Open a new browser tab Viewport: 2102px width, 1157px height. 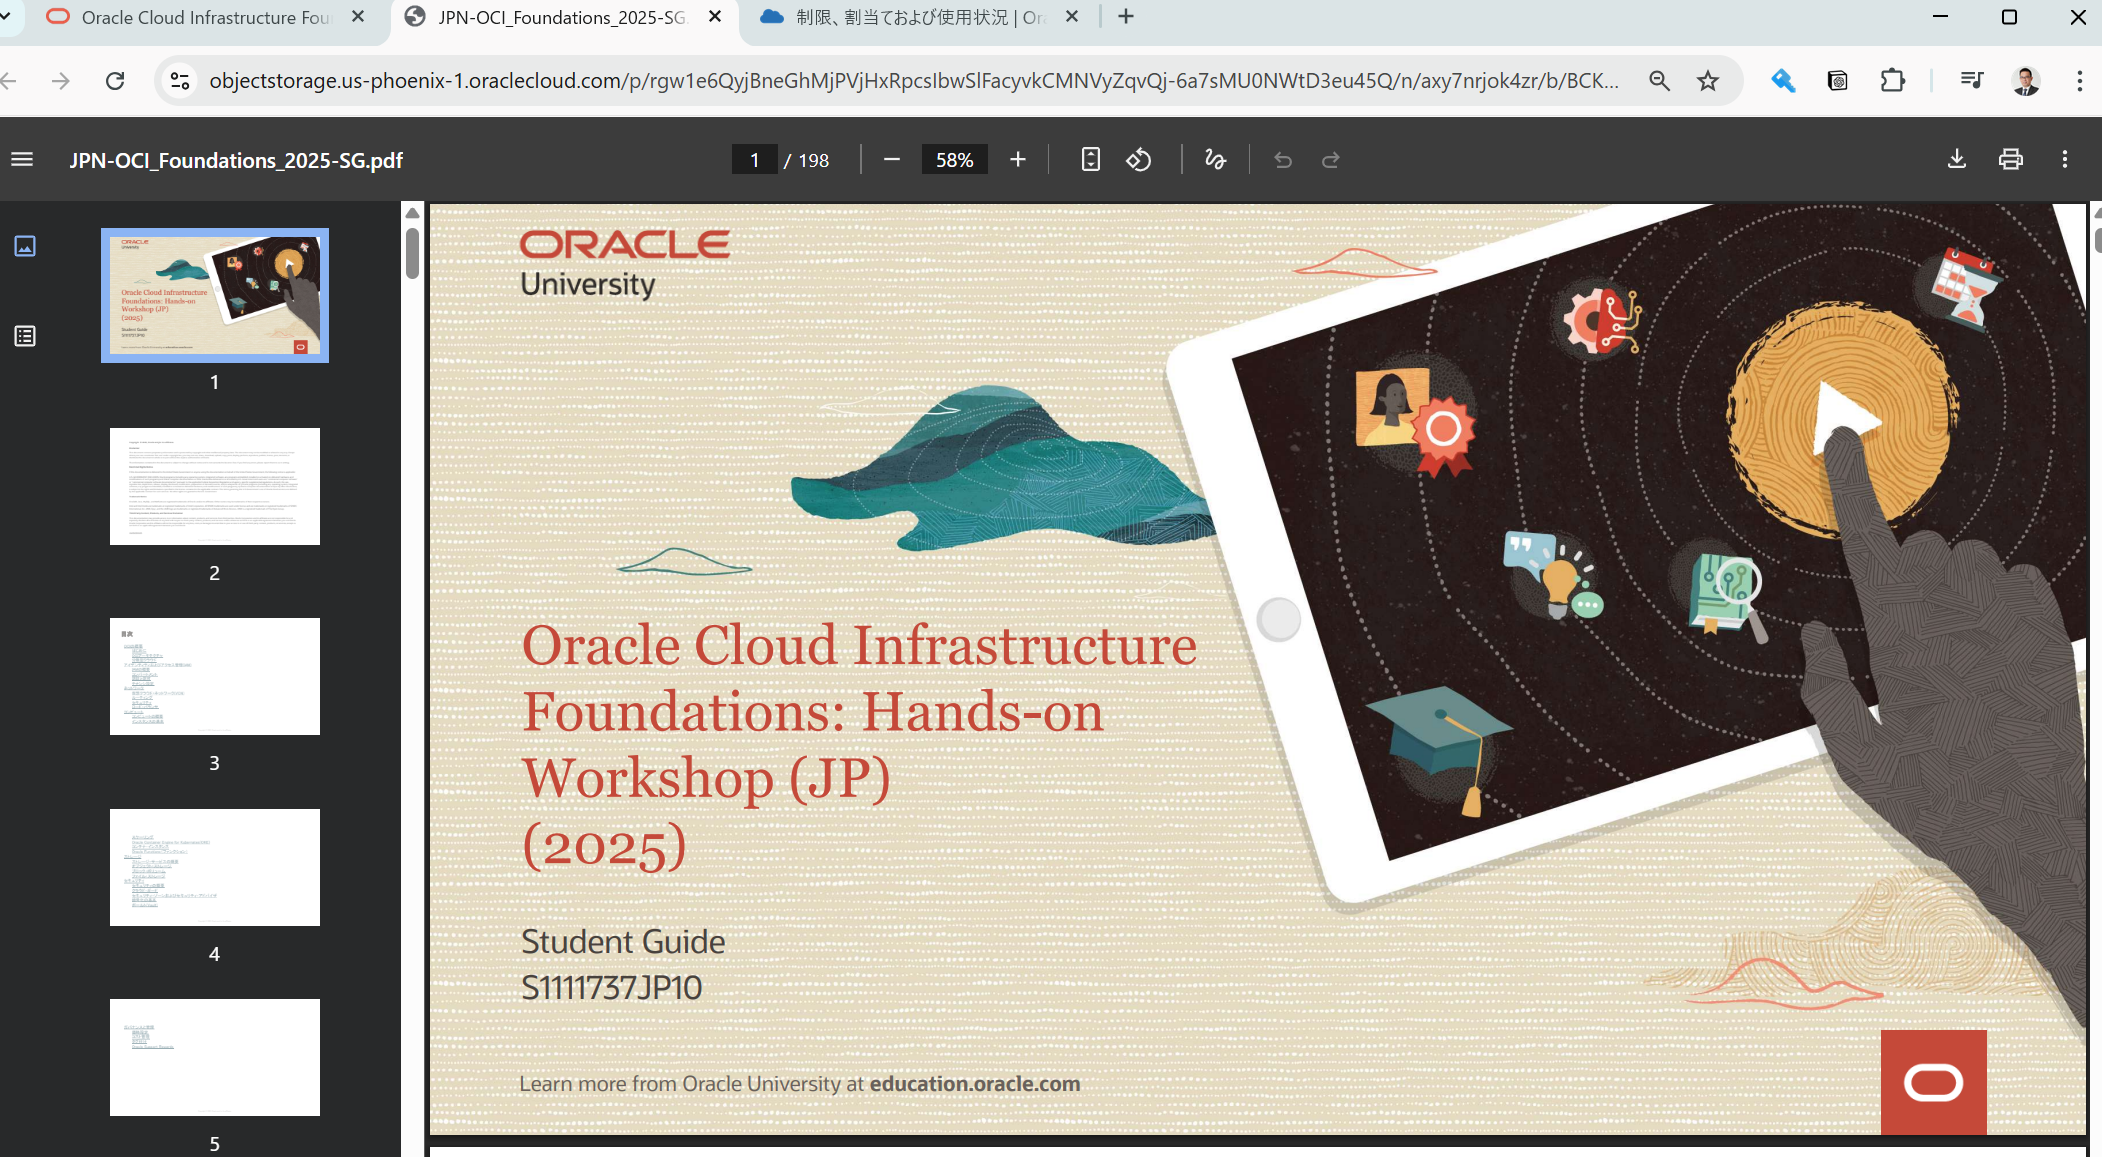pos(1126,17)
